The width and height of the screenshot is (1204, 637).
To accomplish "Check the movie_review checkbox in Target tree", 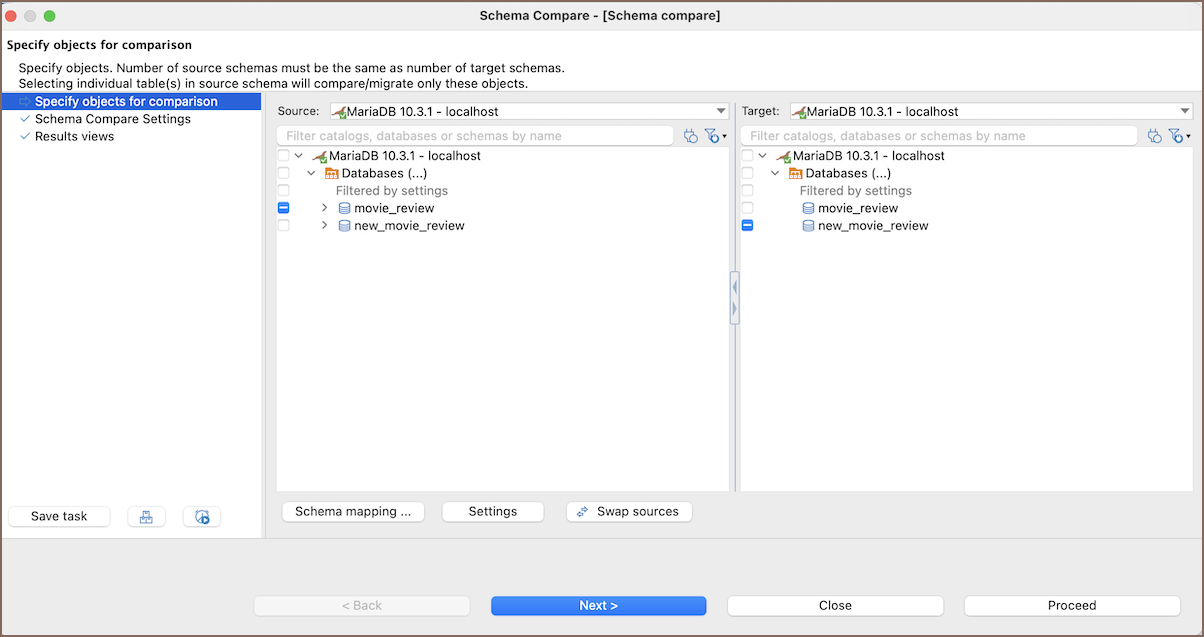I will 747,208.
